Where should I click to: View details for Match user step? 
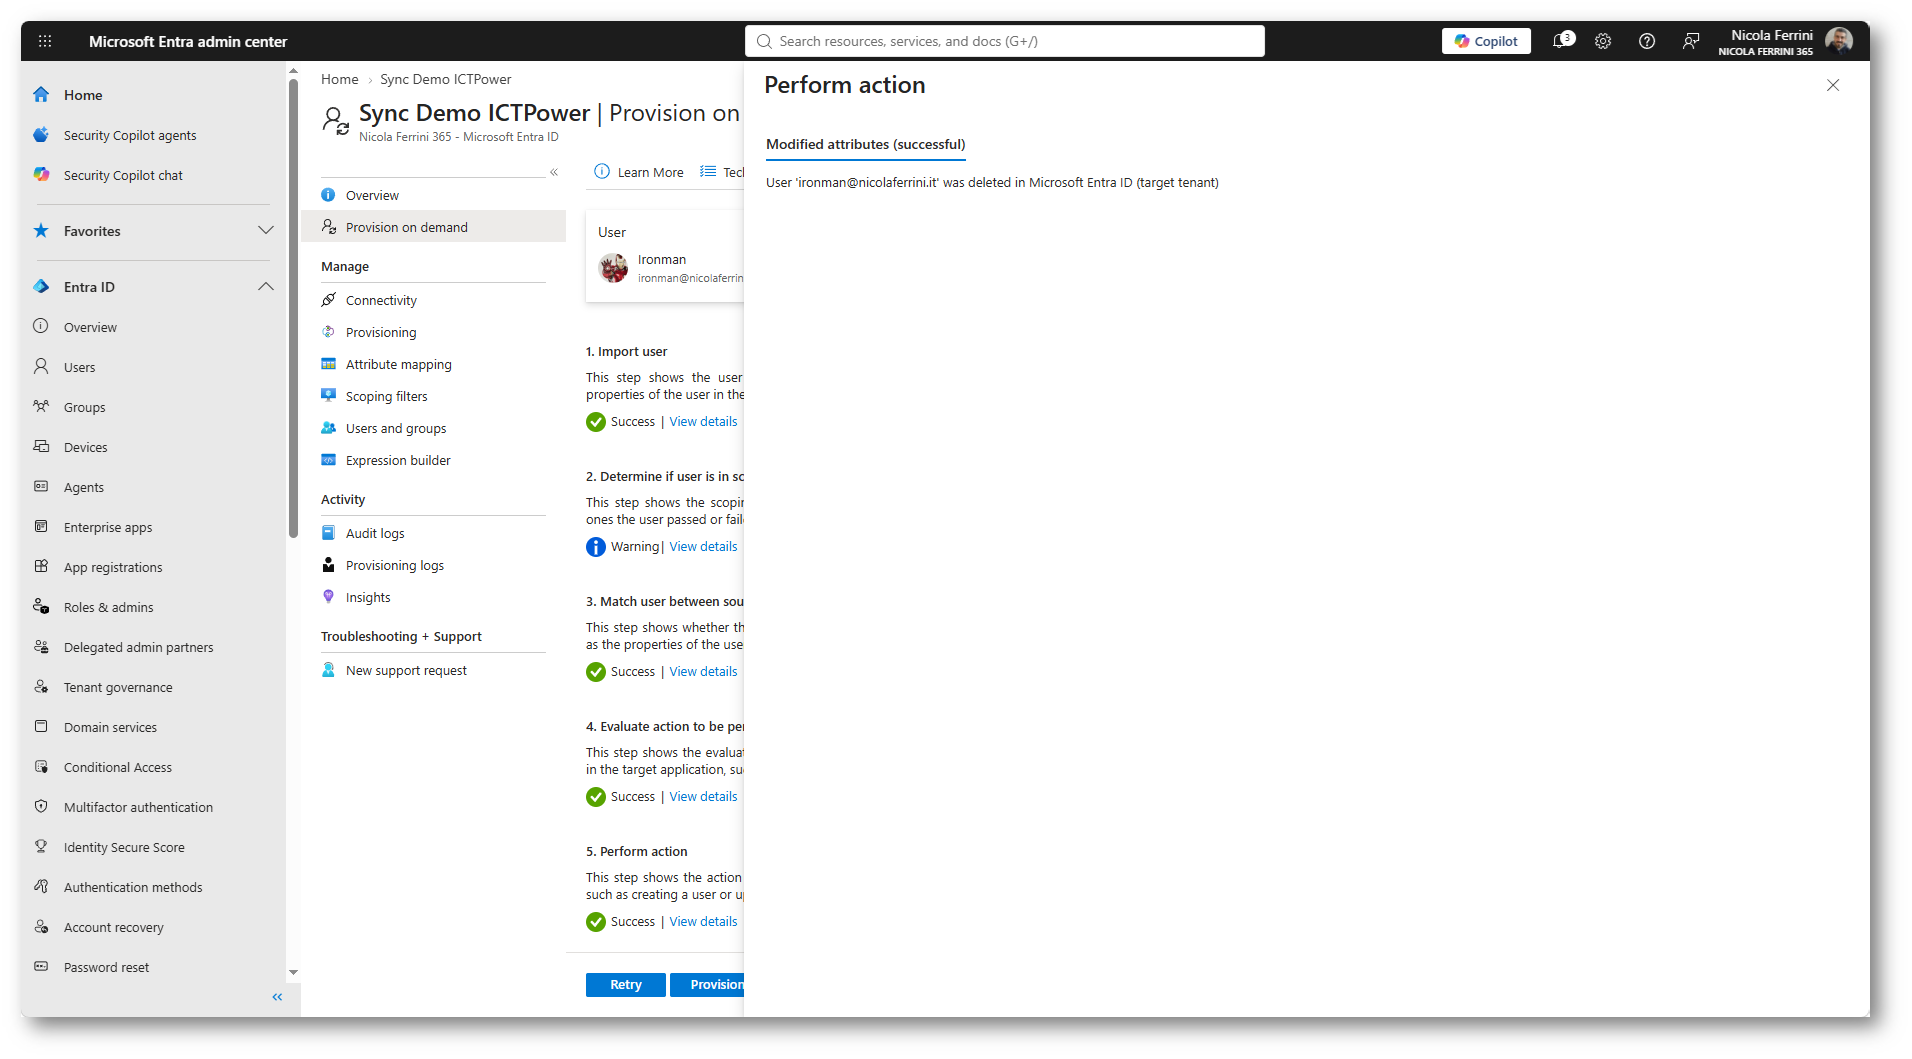tap(703, 672)
